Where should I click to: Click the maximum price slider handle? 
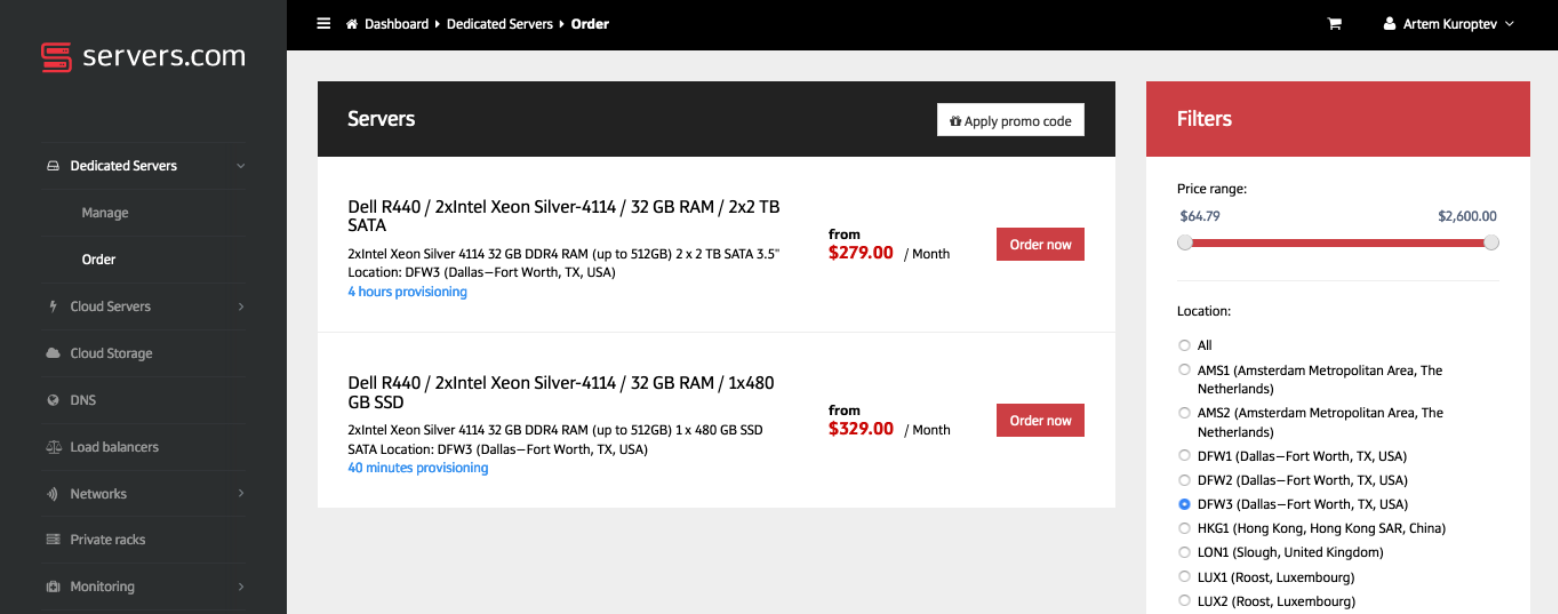(1491, 242)
